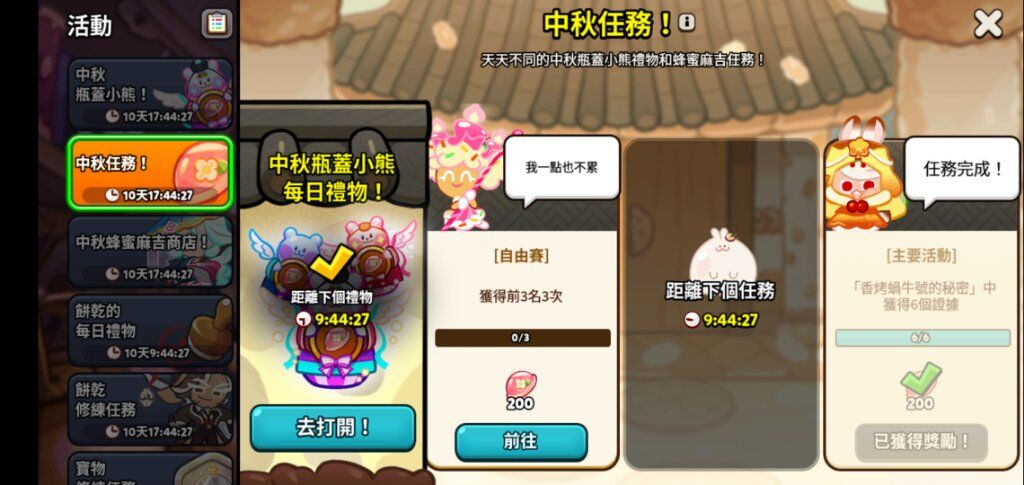This screenshot has height=485, width=1024.
Task: Close the event screen with X
Action: click(x=988, y=24)
